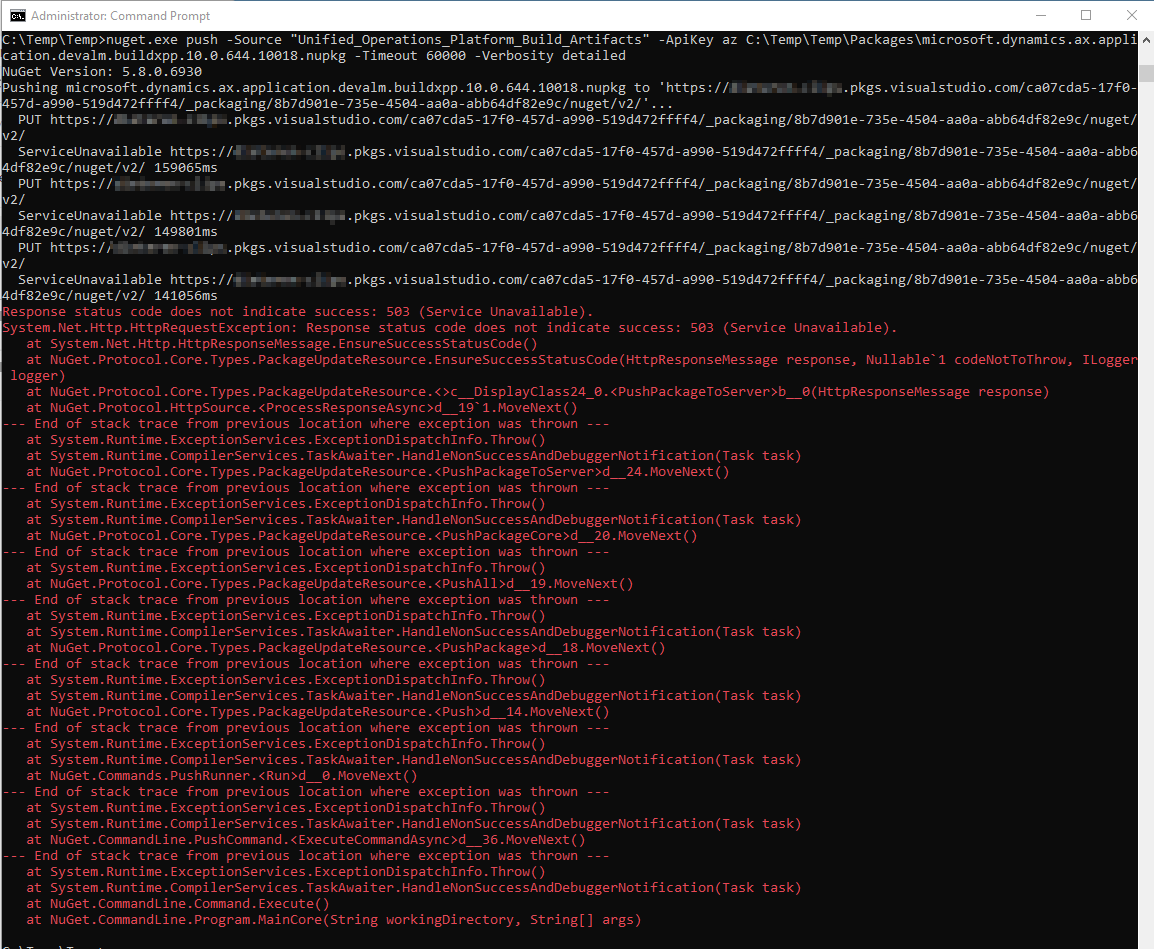The width and height of the screenshot is (1154, 949).
Task: Click the '<PushPackageCore>d__20.MoveNext()' line
Action: point(361,536)
